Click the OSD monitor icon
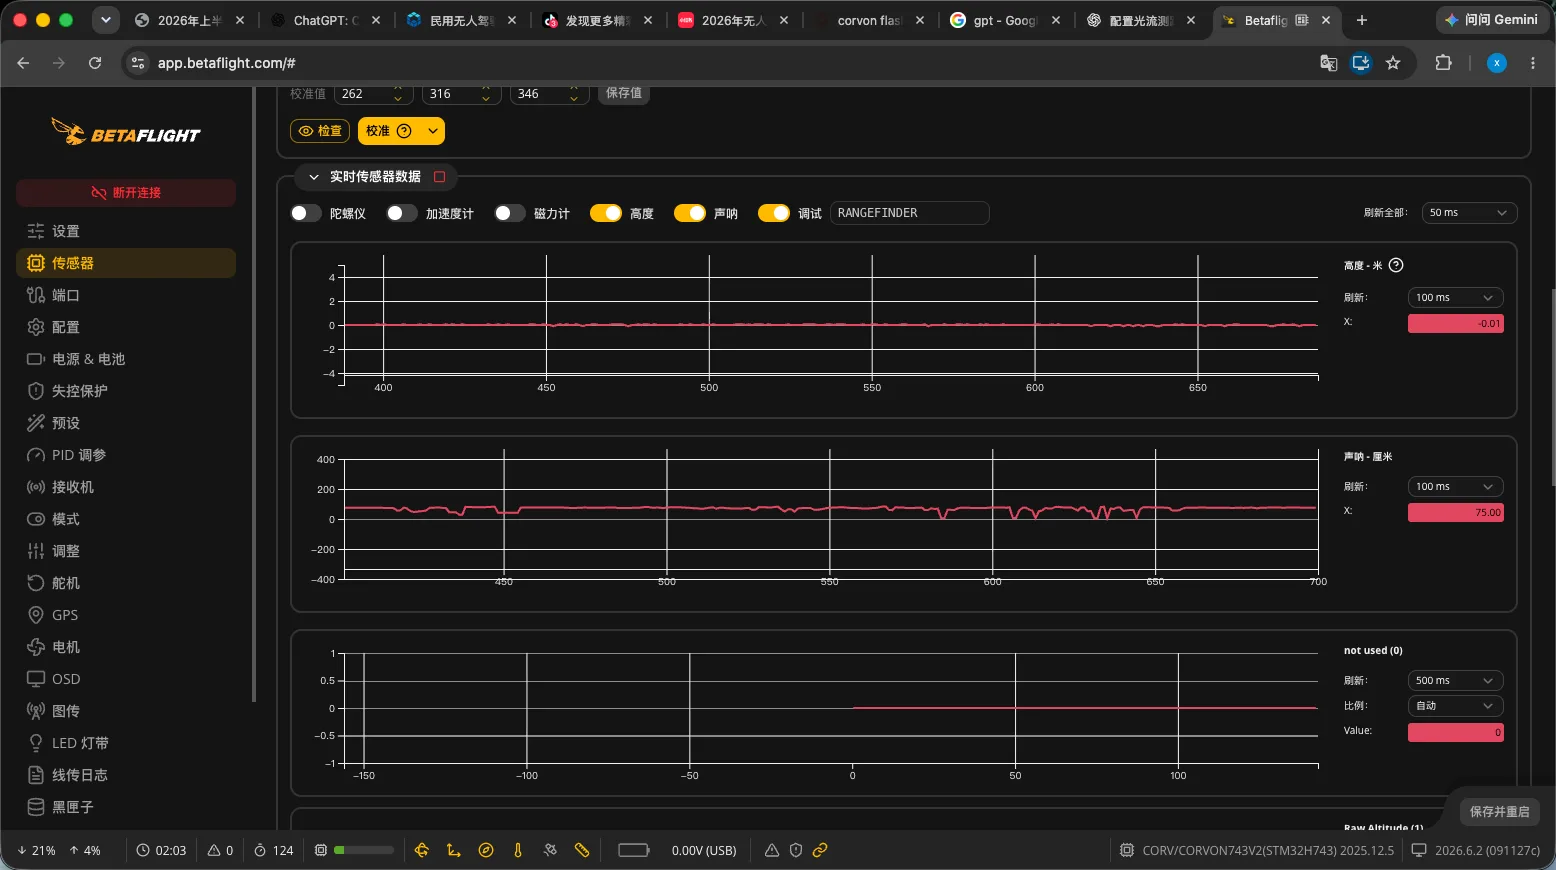This screenshot has width=1556, height=870. click(36, 679)
